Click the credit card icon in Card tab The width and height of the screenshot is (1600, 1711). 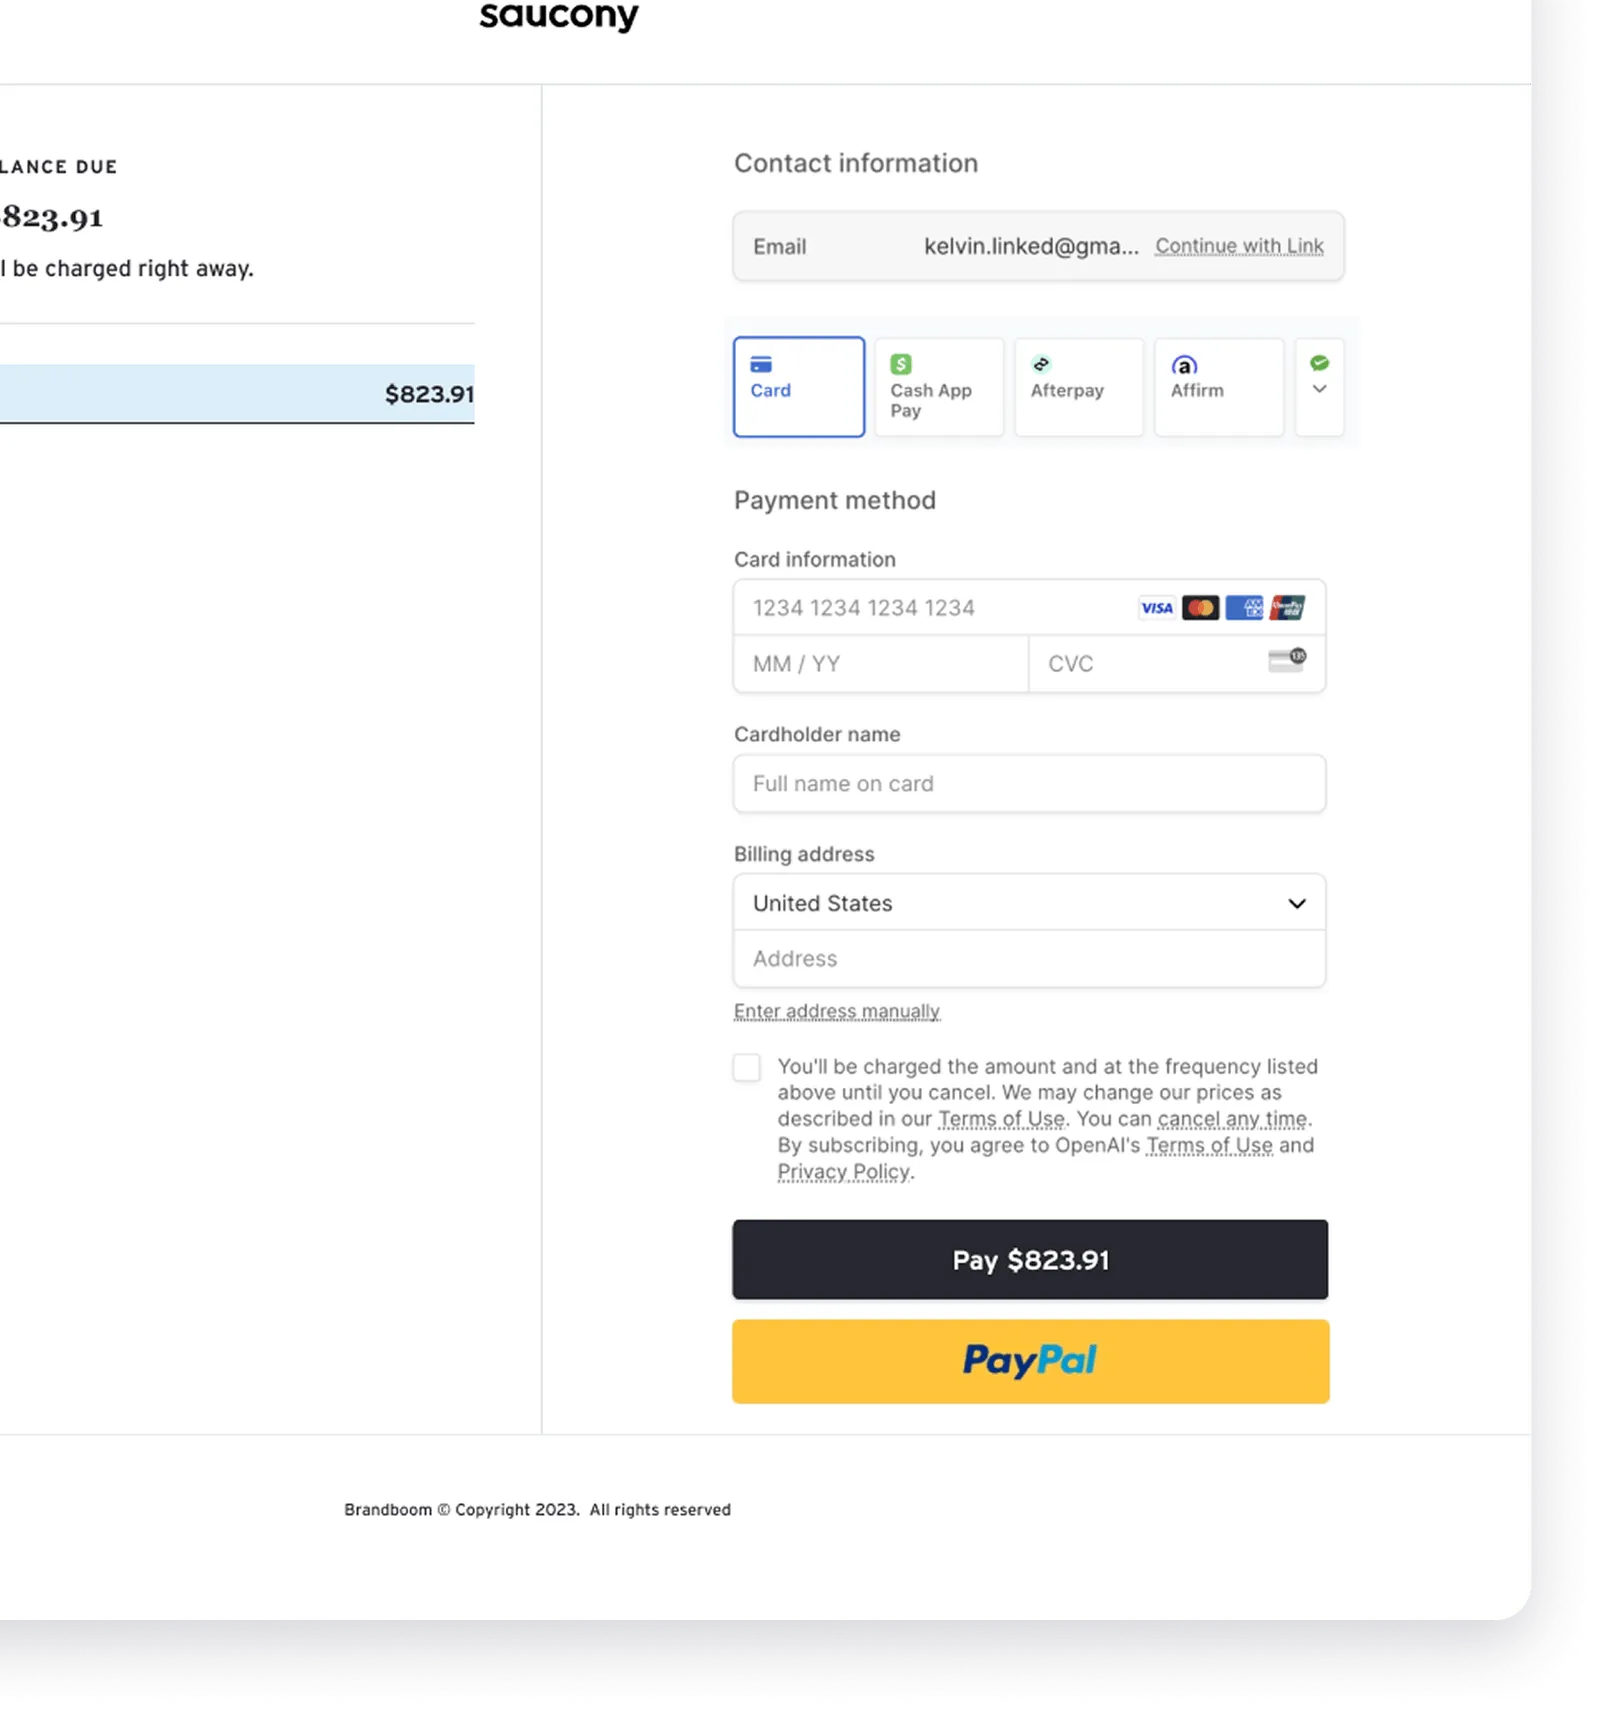pyautogui.click(x=761, y=364)
